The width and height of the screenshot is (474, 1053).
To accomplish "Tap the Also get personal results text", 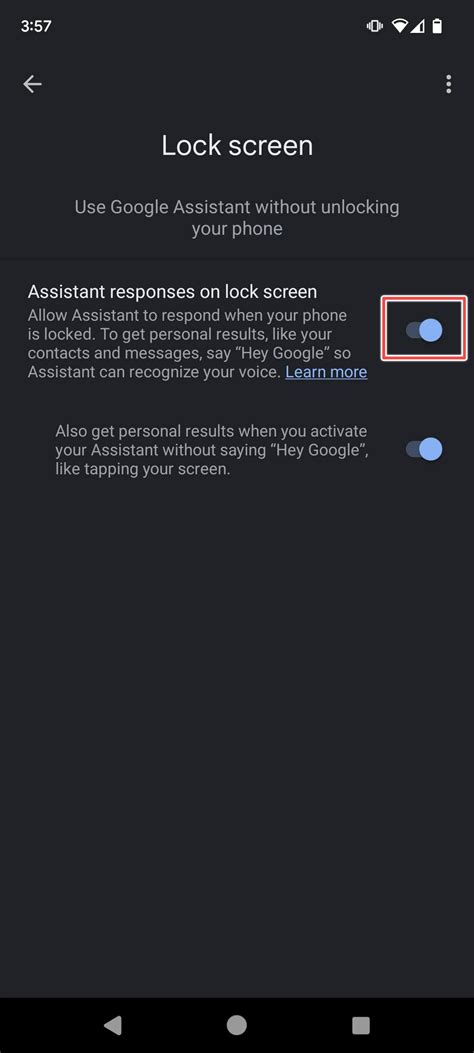I will (x=211, y=450).
